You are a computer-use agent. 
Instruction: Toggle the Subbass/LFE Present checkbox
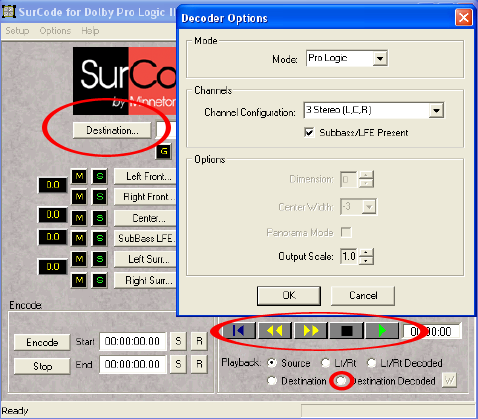point(309,132)
